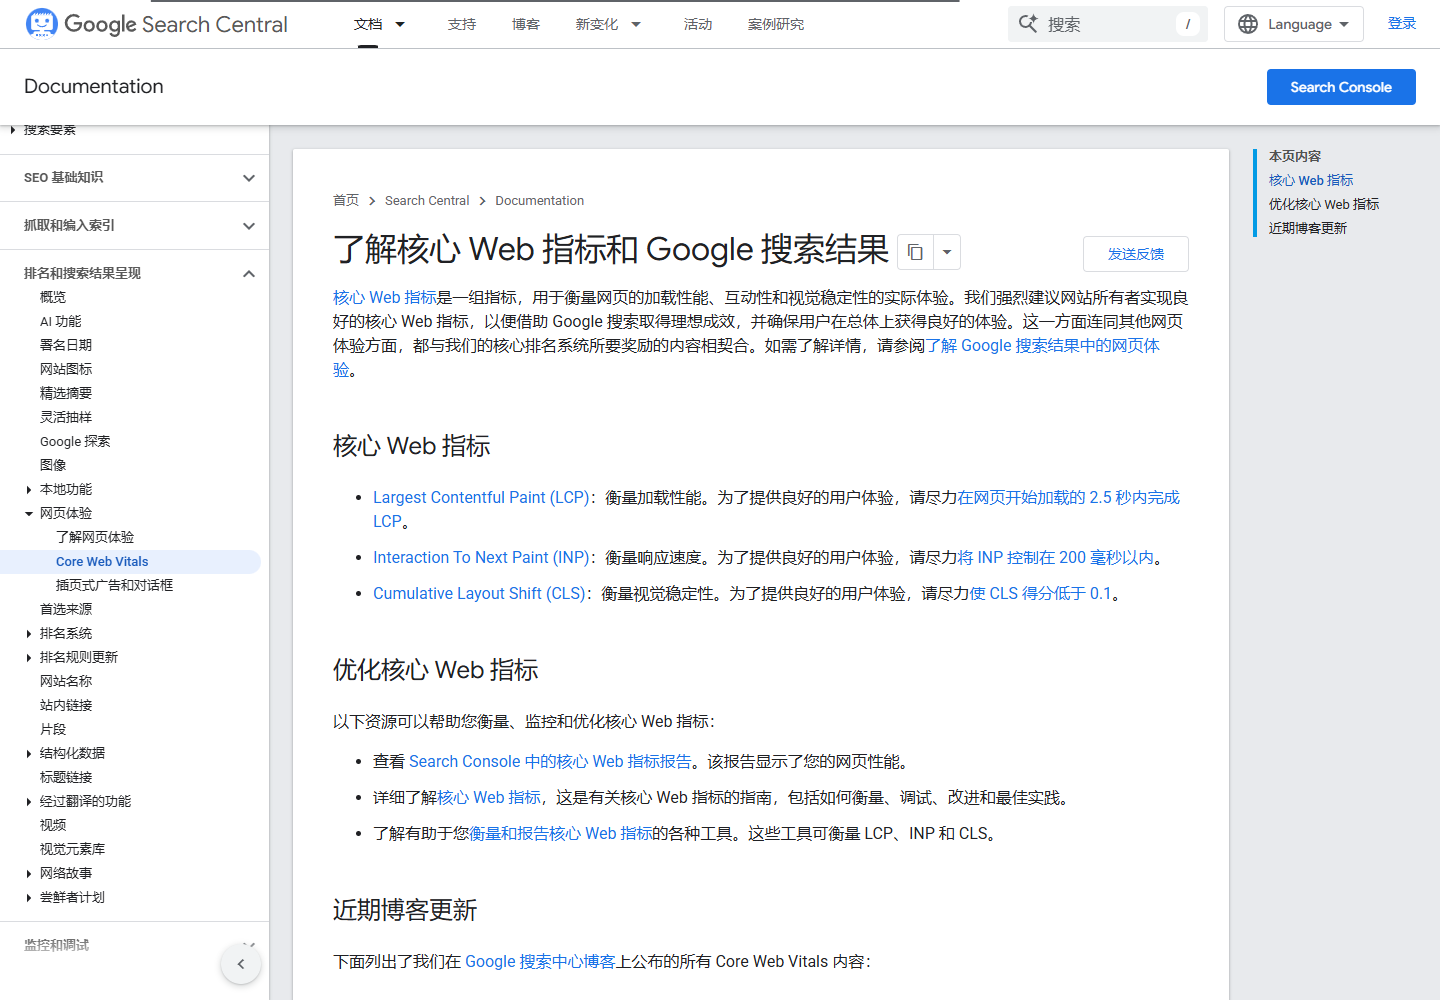1440x1000 pixels.
Task: Open the Largest Contentful Paint (LCP) link
Action: [x=481, y=498]
